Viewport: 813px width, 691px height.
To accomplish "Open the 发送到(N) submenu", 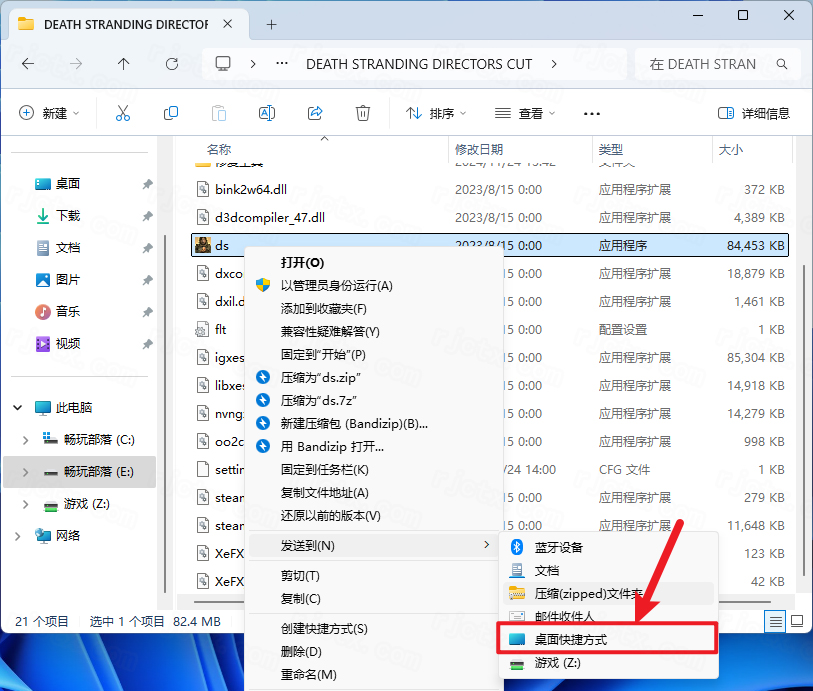I will pos(373,545).
